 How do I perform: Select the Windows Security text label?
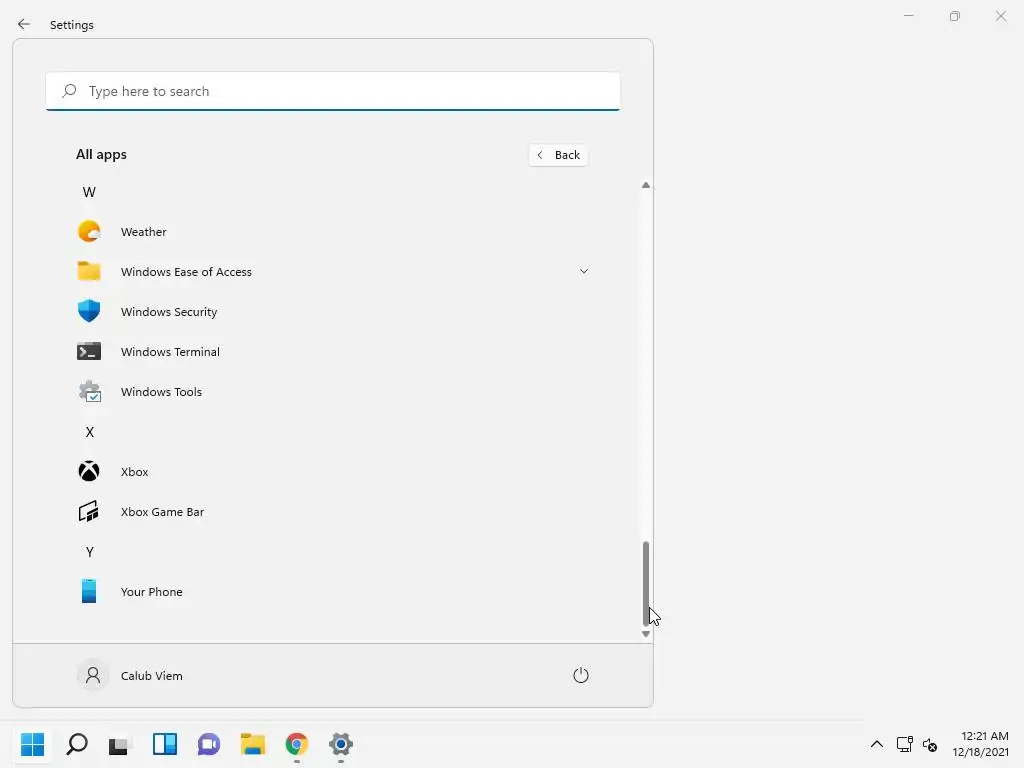(169, 312)
